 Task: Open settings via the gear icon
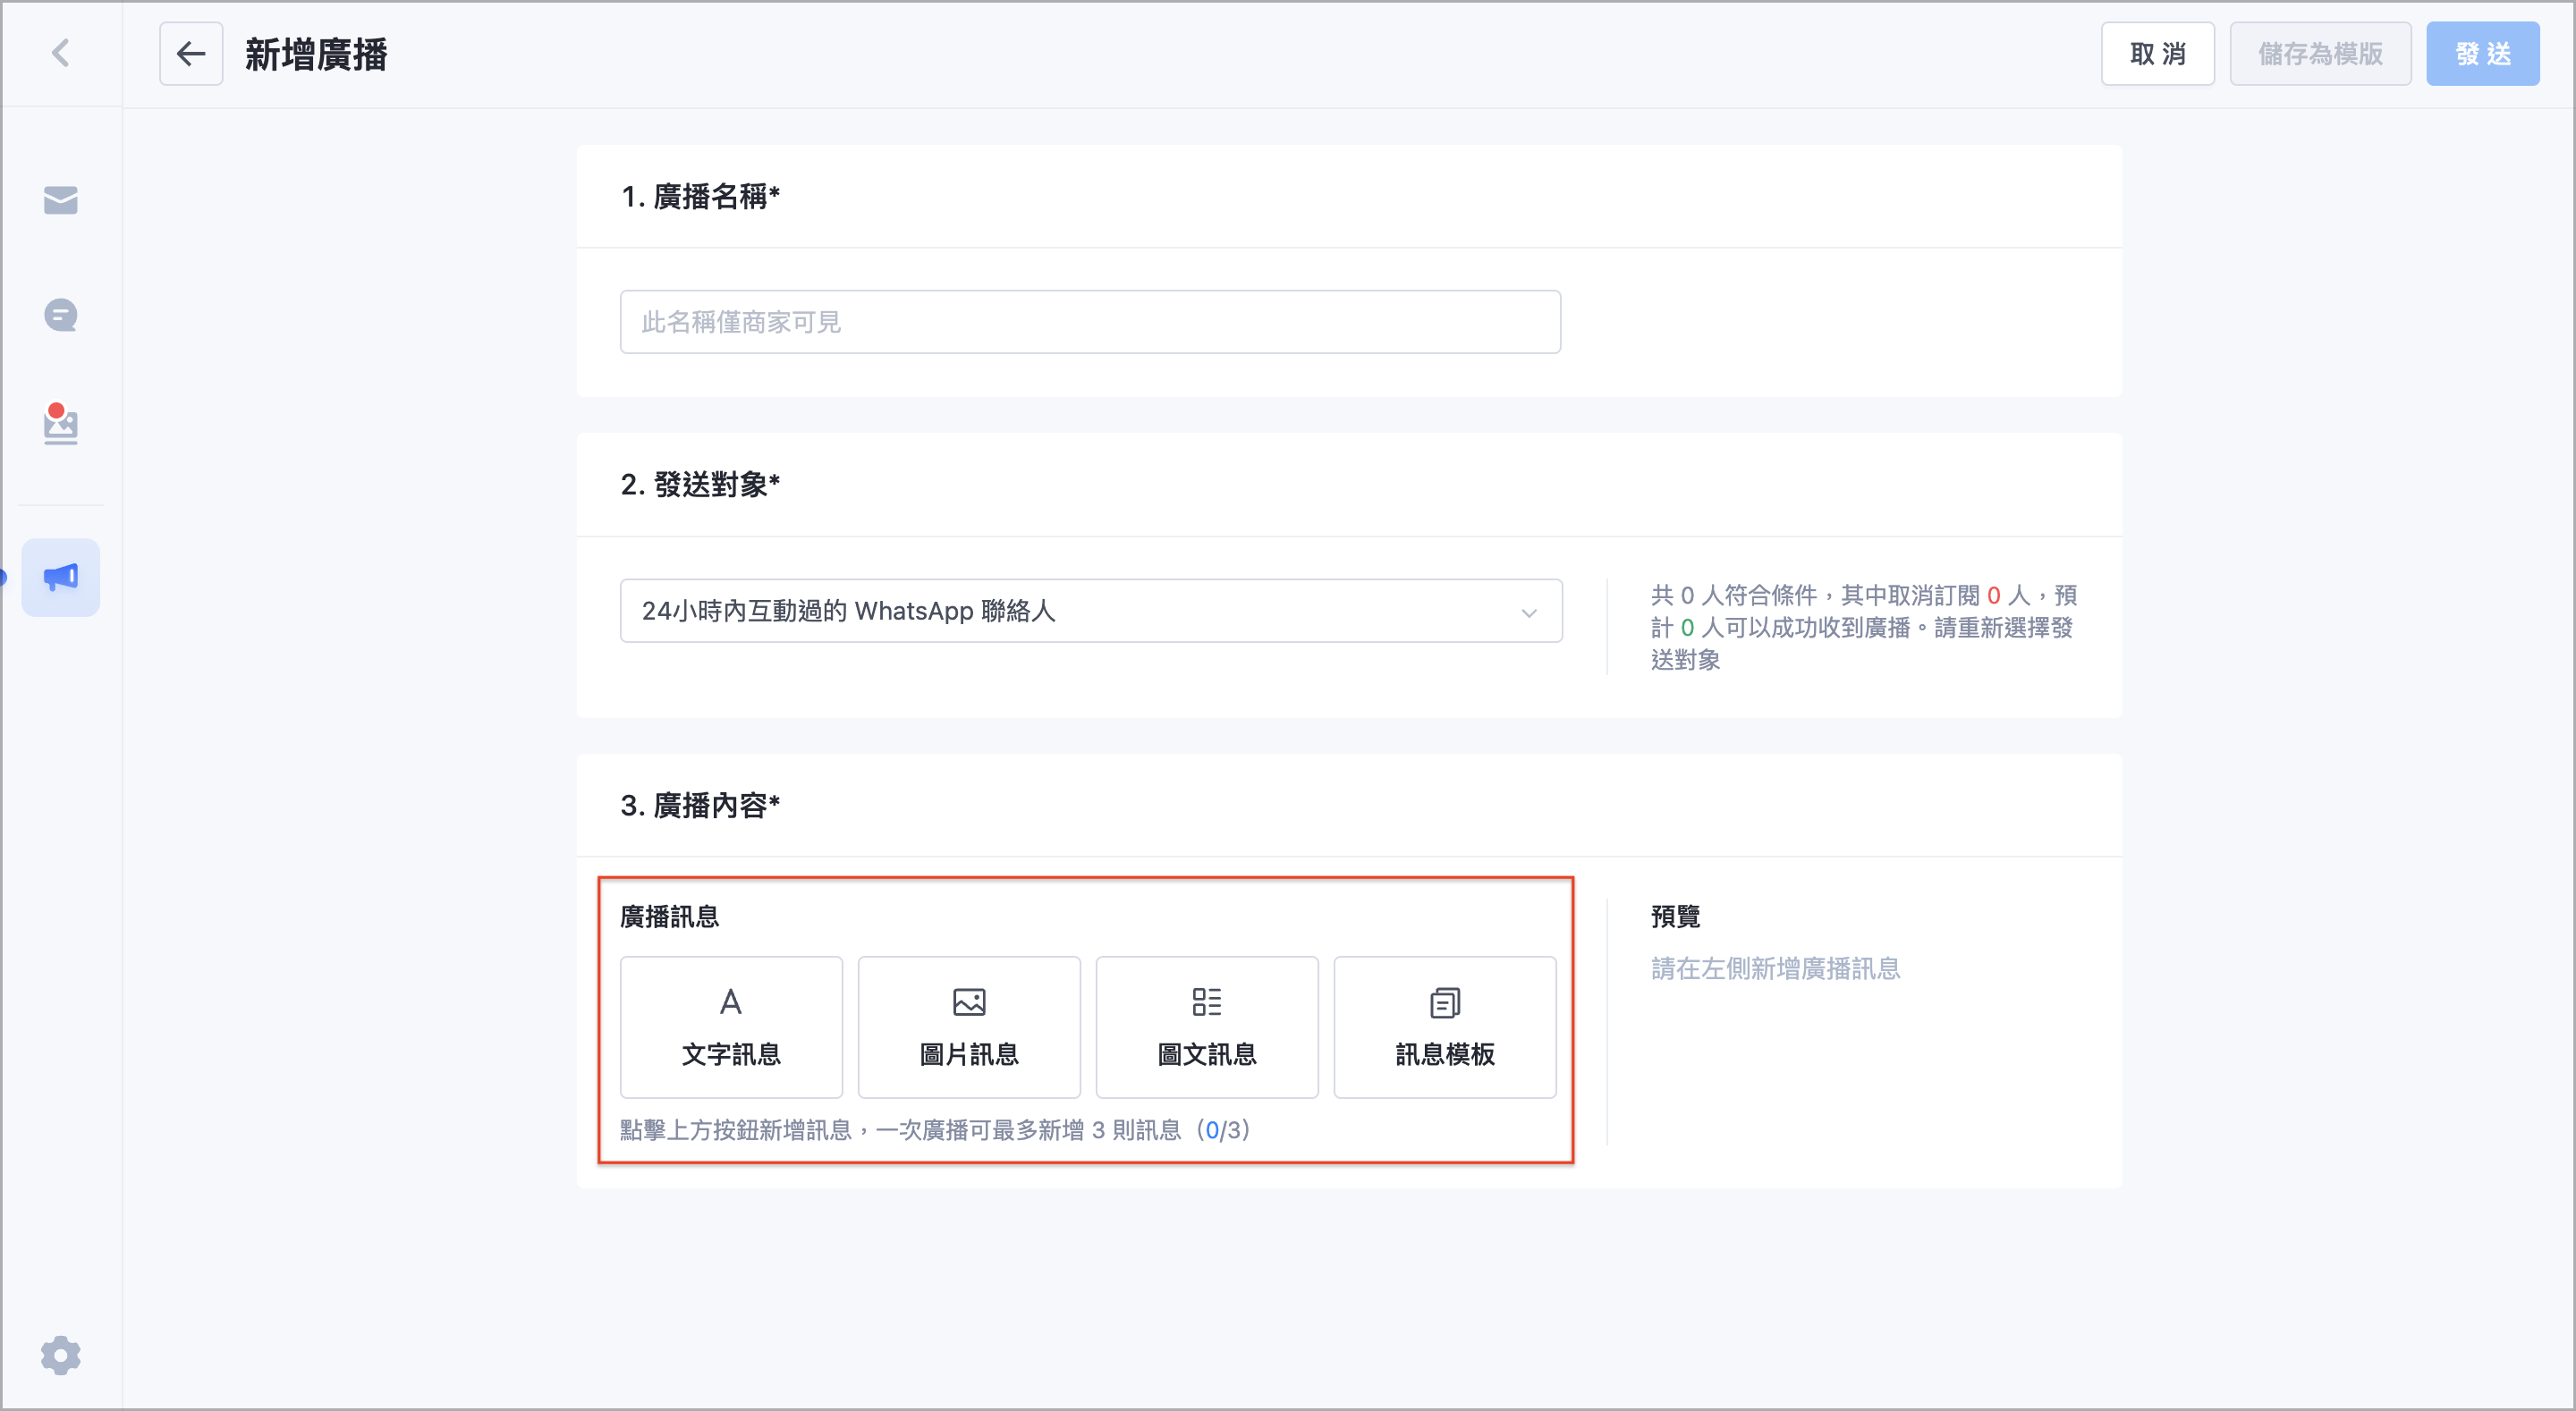[61, 1355]
